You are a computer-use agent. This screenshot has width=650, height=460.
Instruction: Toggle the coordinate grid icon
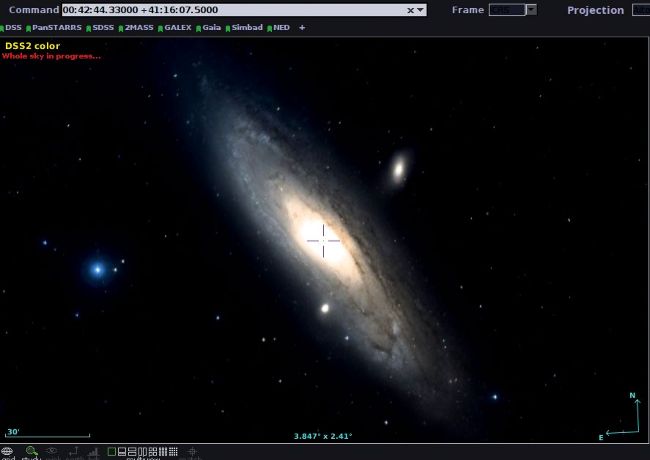click(x=8, y=452)
